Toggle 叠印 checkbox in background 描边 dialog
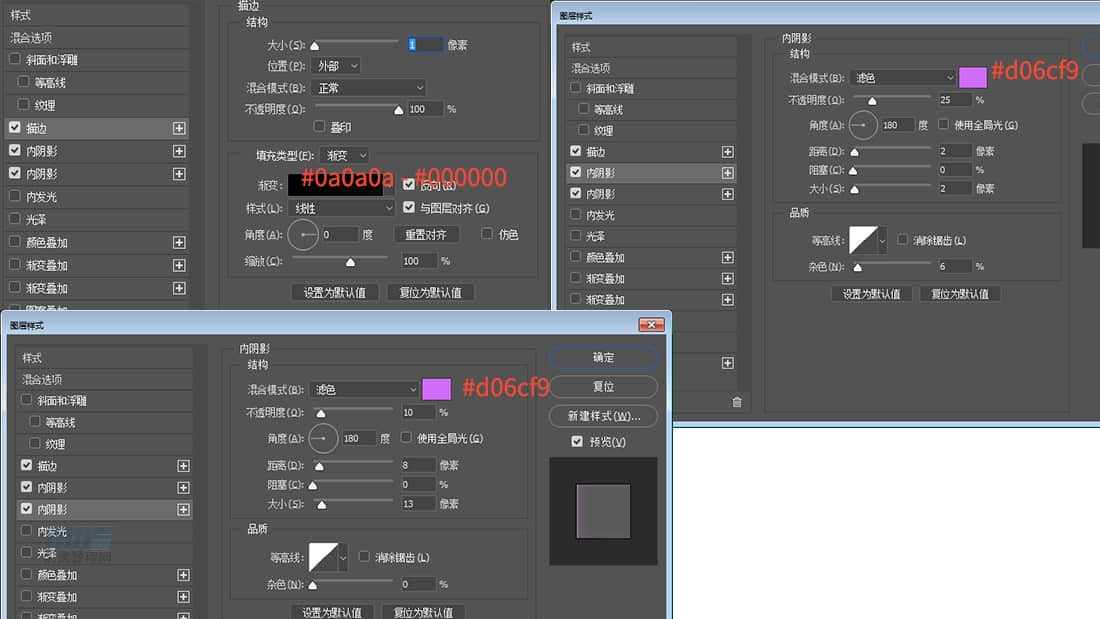Image resolution: width=1100 pixels, height=619 pixels. tap(319, 127)
